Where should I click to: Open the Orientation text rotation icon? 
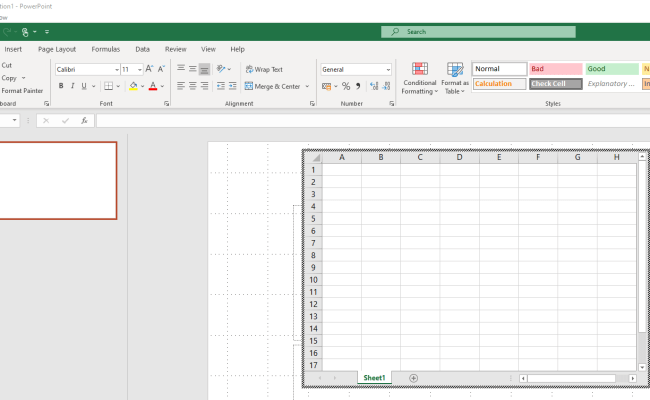[x=221, y=69]
